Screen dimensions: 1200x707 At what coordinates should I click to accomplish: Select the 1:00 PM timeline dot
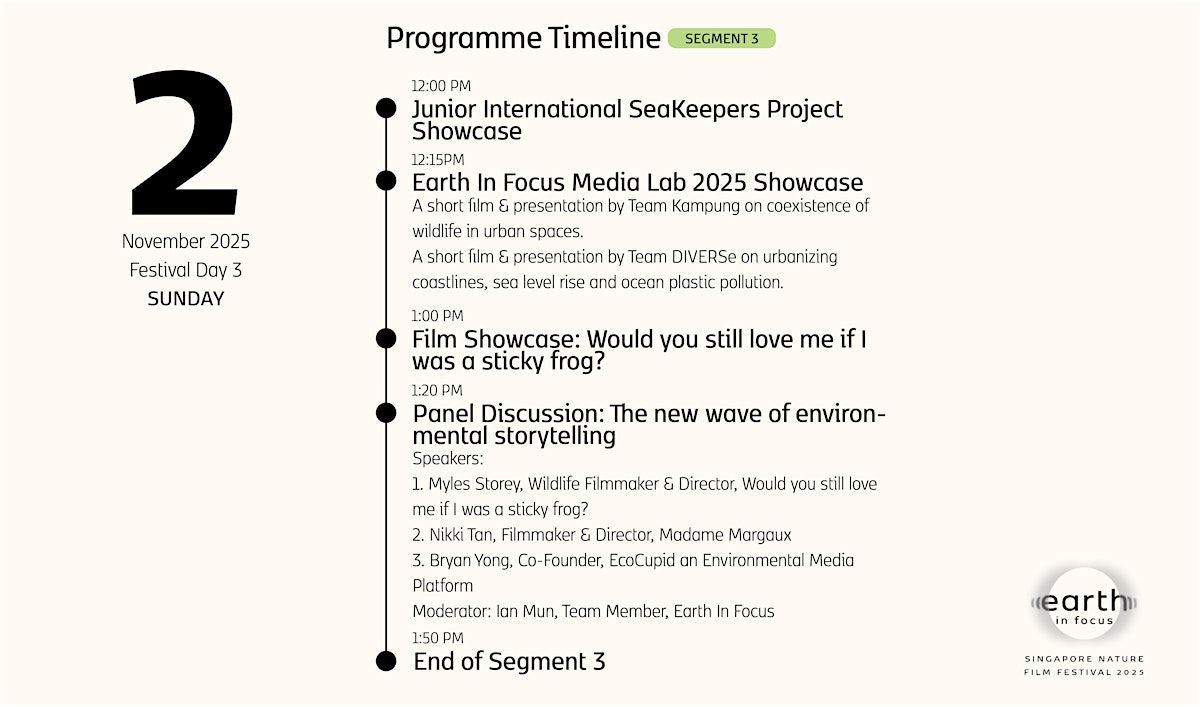[x=386, y=338]
